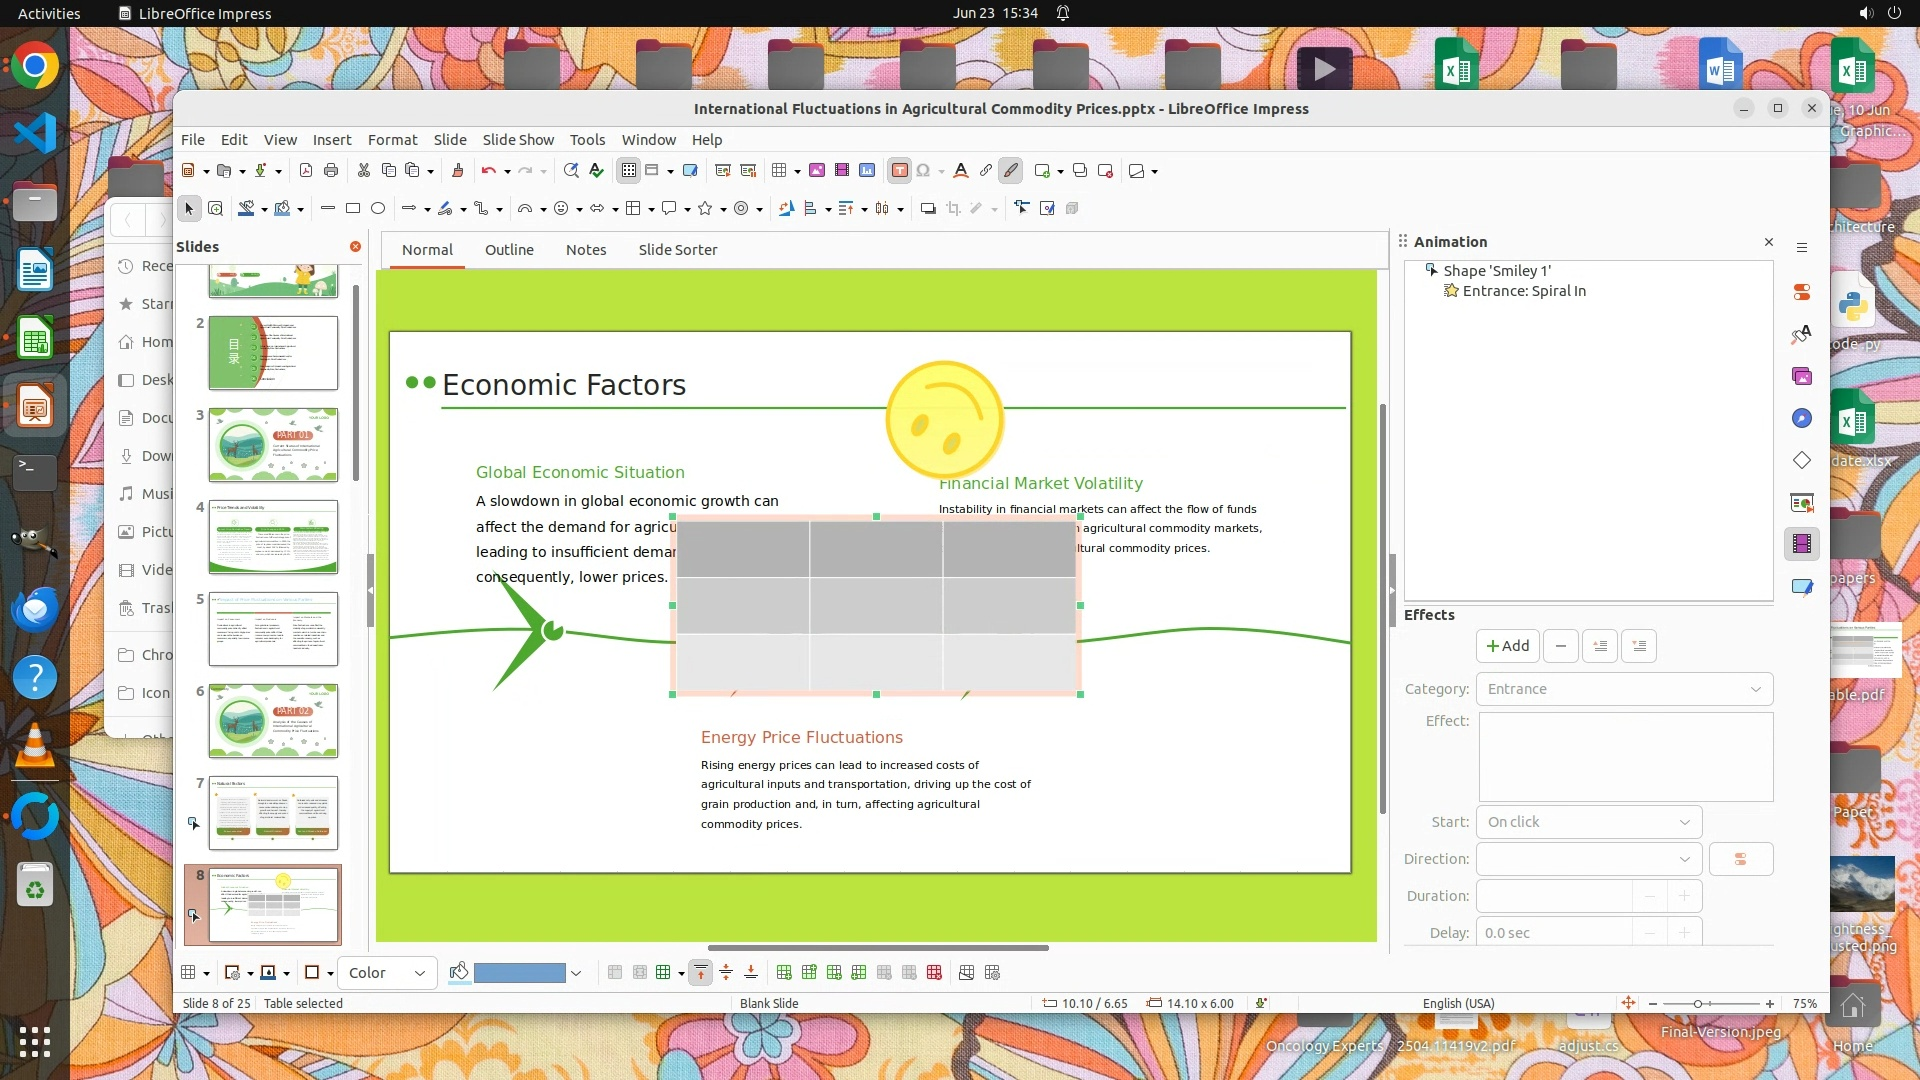This screenshot has width=1920, height=1080.
Task: Open the Slide Show menu
Action: [x=517, y=140]
